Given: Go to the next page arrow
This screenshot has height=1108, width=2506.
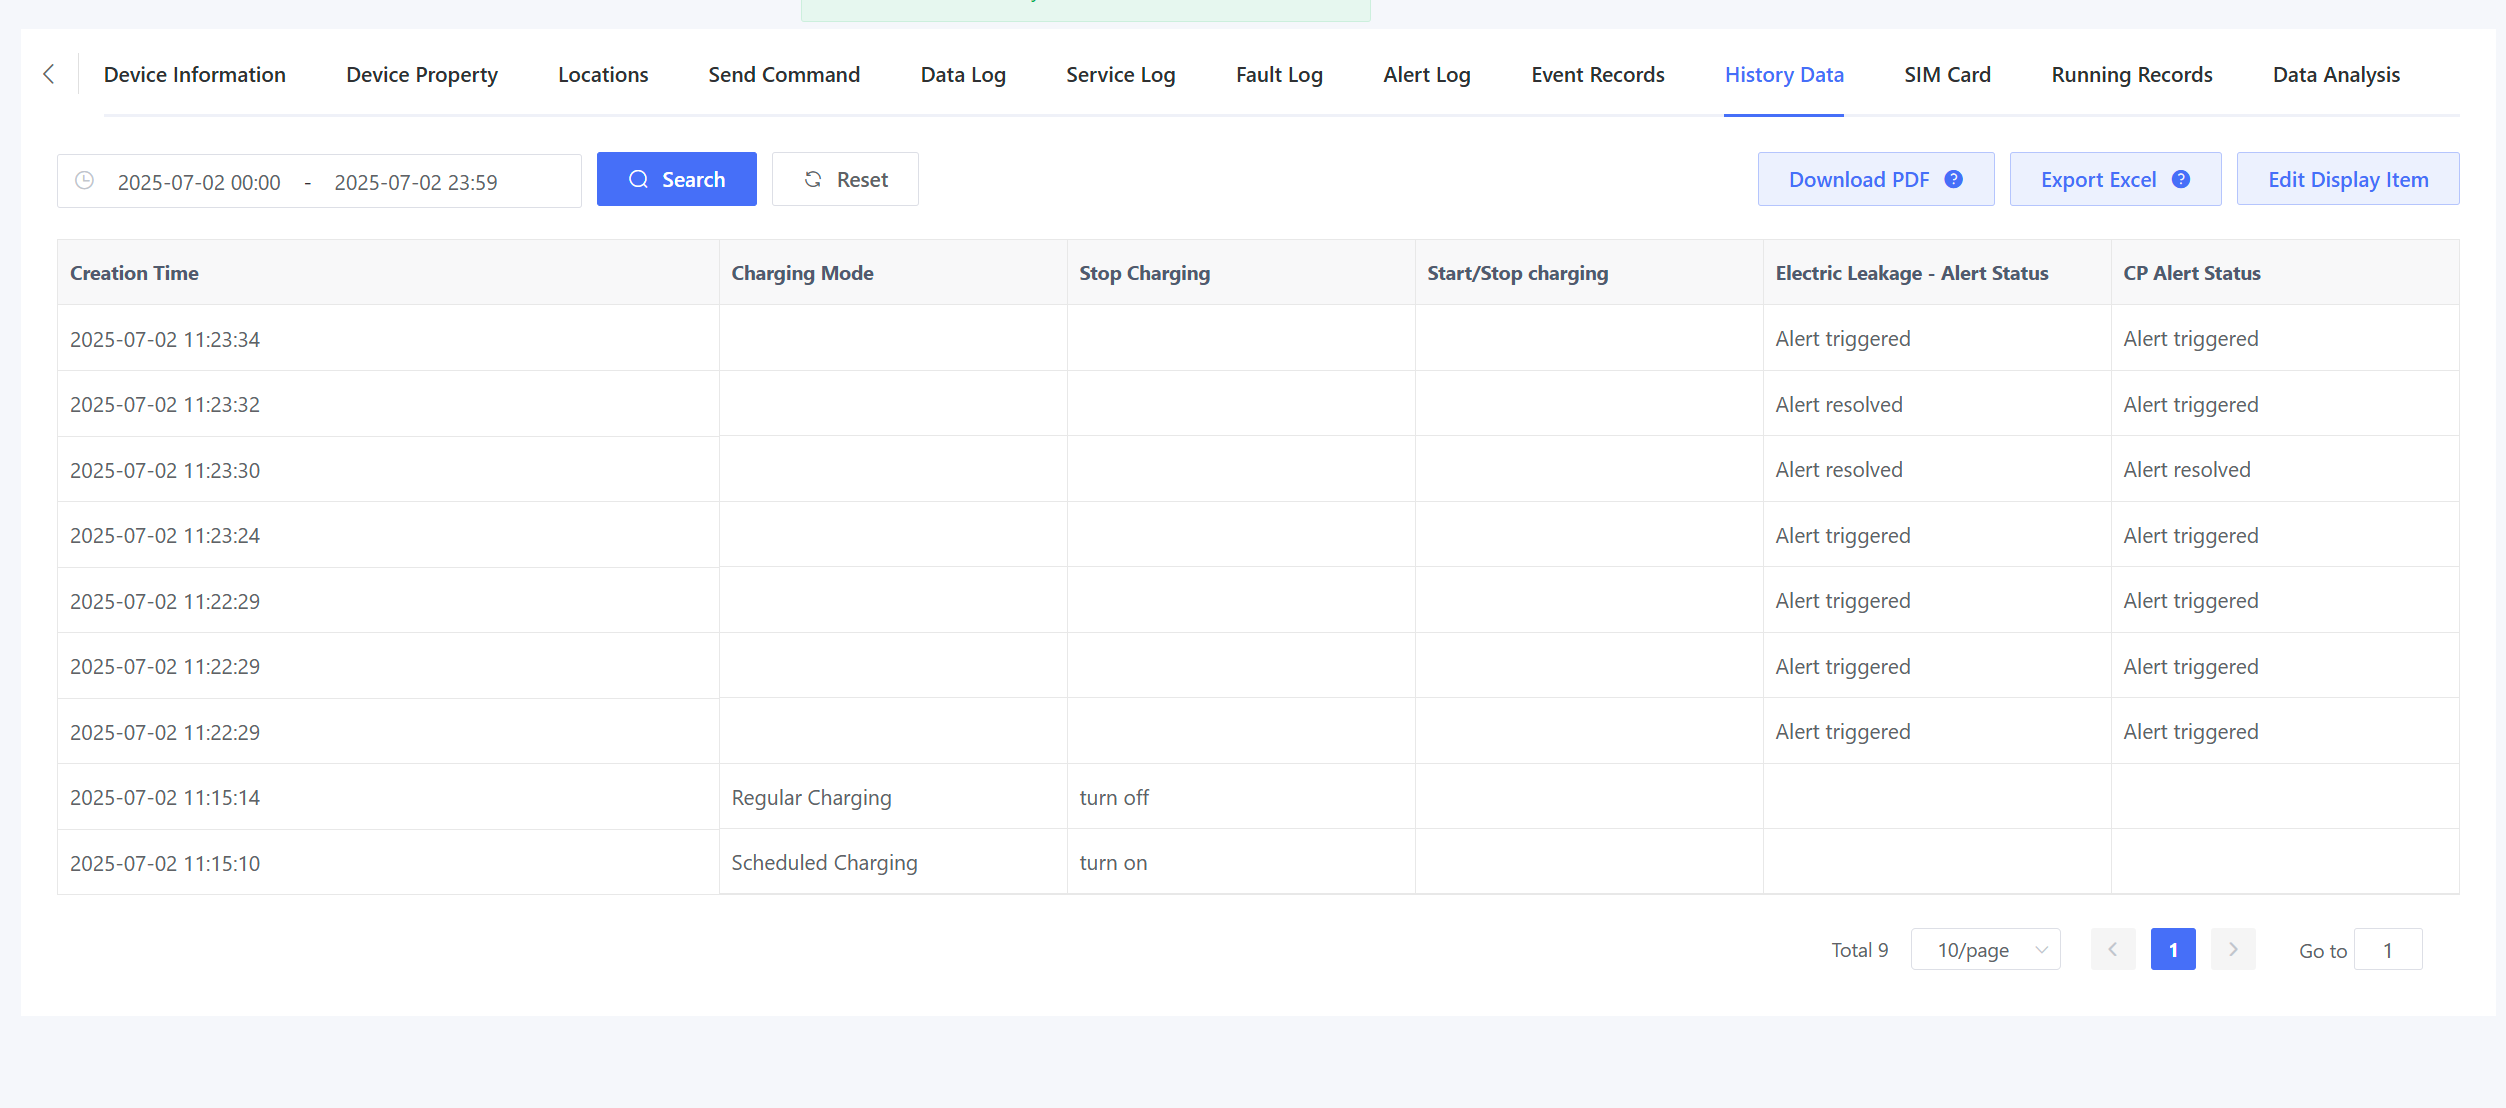Looking at the screenshot, I should pos(2233,950).
